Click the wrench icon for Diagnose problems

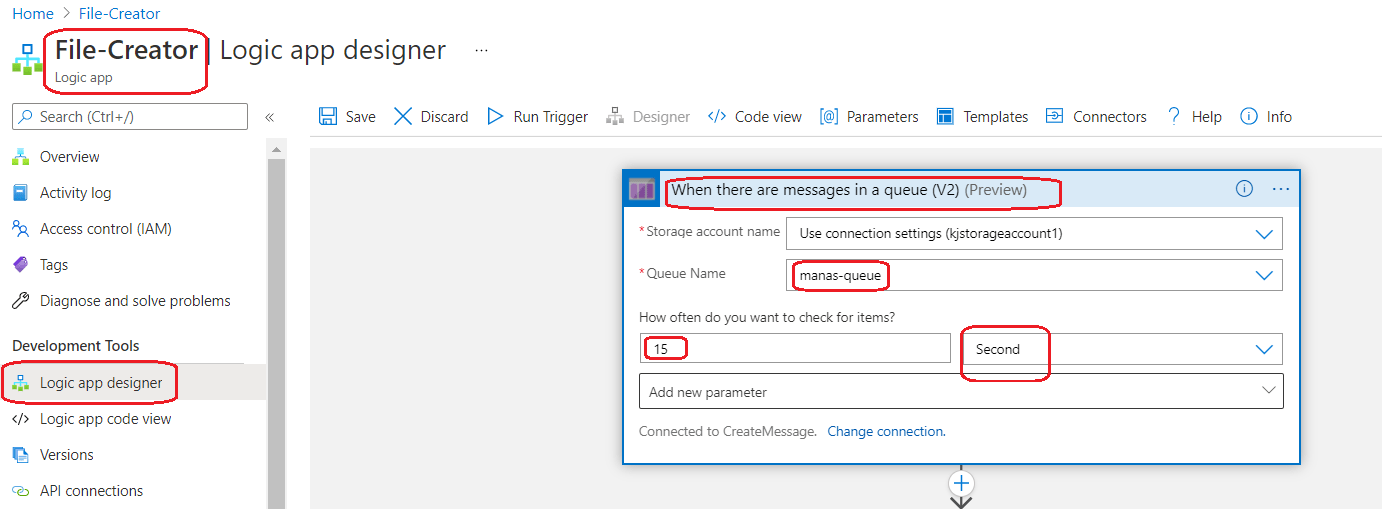click(21, 301)
